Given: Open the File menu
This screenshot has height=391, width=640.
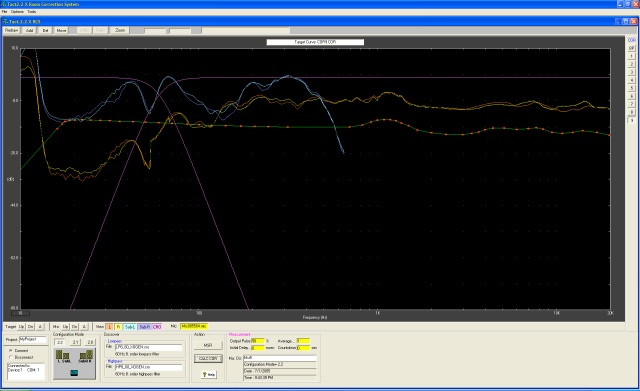Looking at the screenshot, I should click(x=4, y=11).
